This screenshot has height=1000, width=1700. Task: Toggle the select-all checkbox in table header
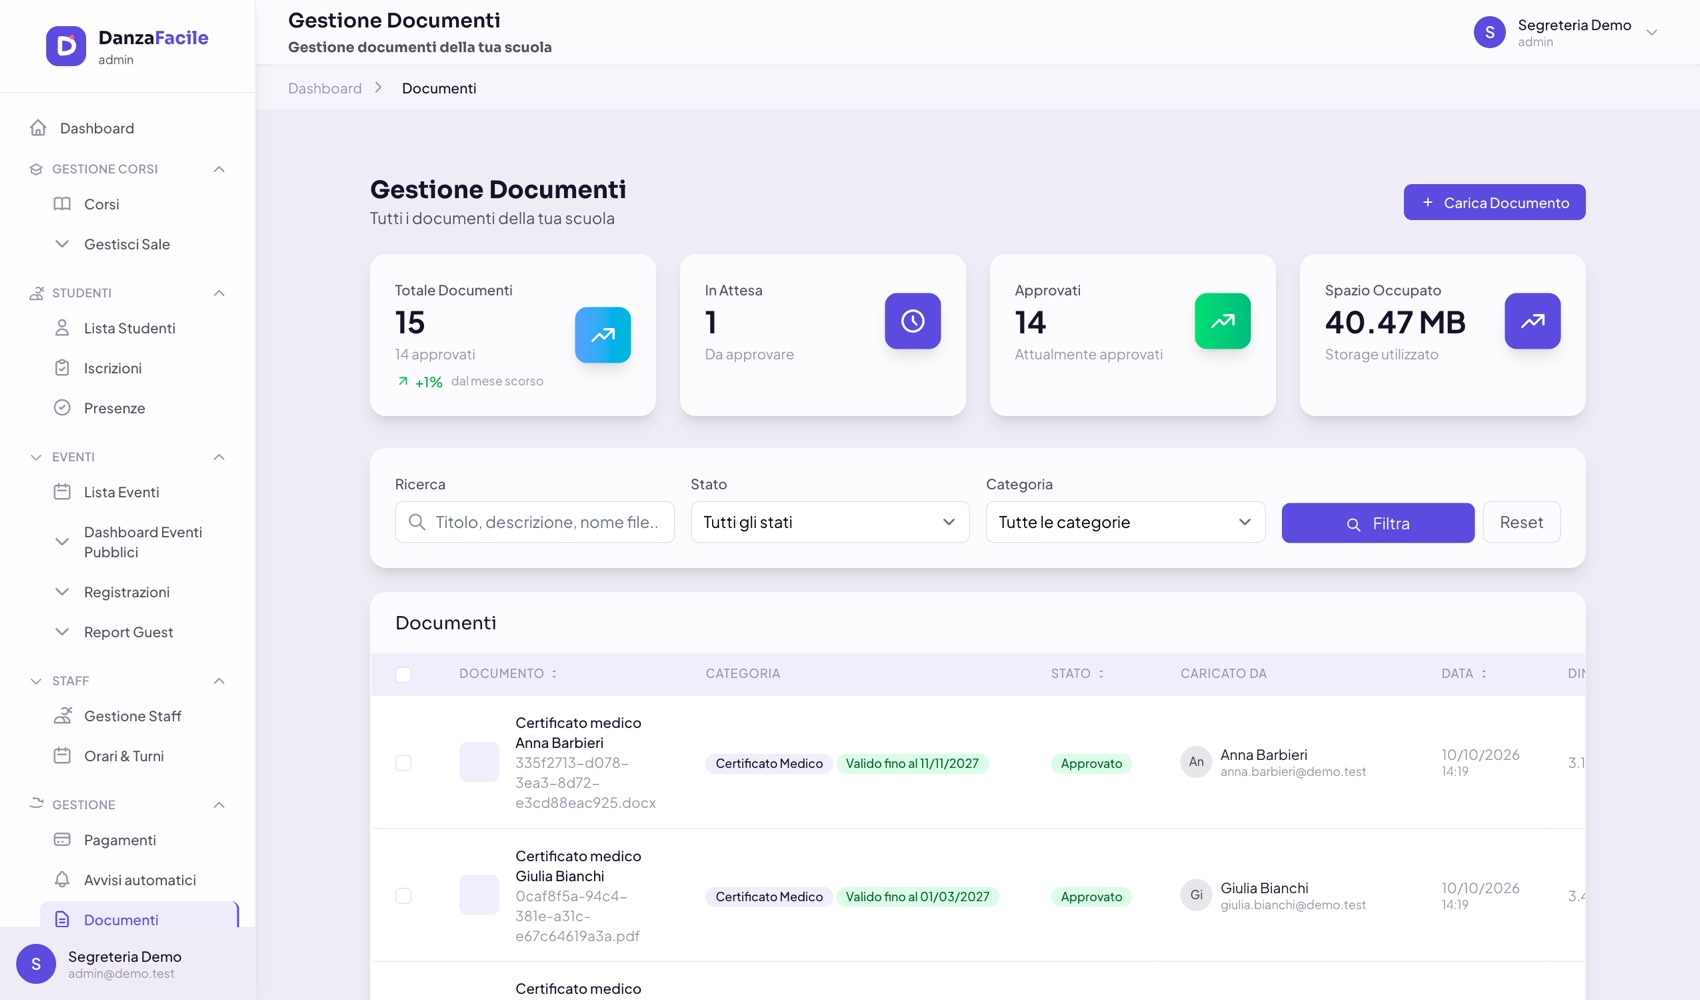pyautogui.click(x=404, y=675)
